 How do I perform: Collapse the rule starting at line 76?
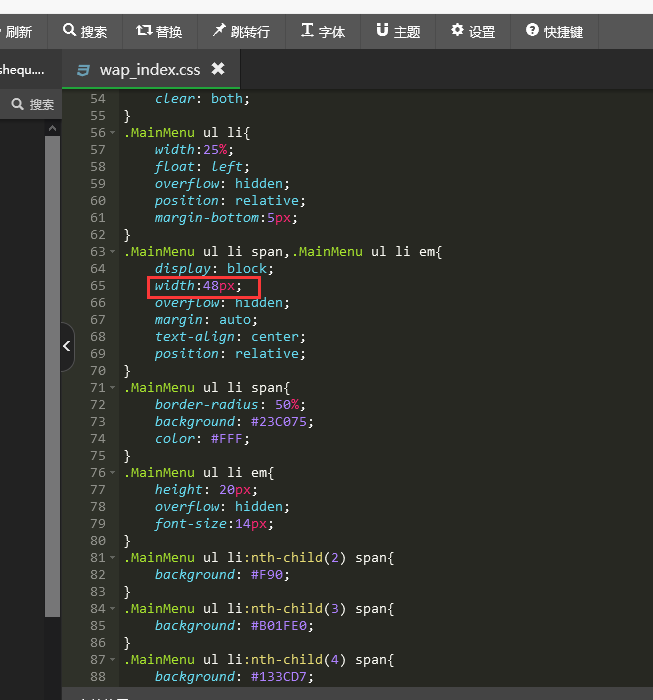tap(113, 473)
